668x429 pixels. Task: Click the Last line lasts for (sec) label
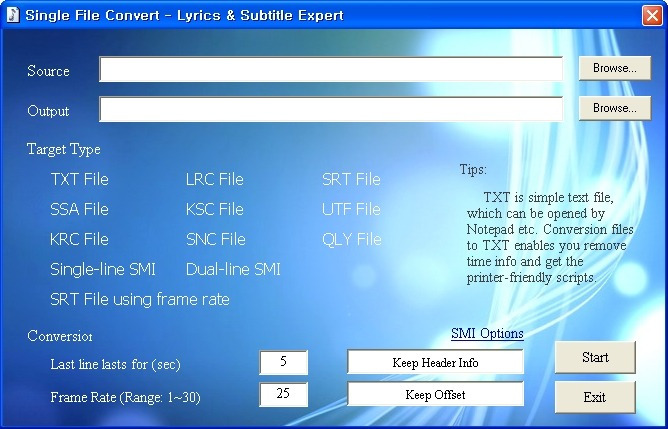tap(115, 364)
